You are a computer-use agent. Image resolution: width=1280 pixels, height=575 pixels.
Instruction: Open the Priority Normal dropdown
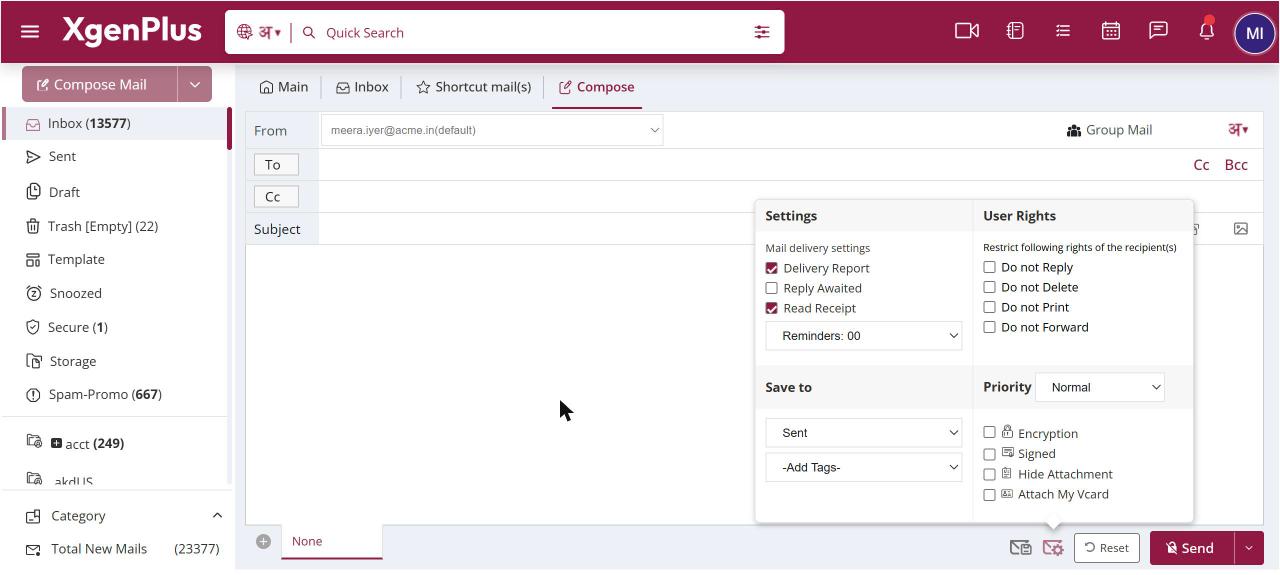click(1100, 387)
